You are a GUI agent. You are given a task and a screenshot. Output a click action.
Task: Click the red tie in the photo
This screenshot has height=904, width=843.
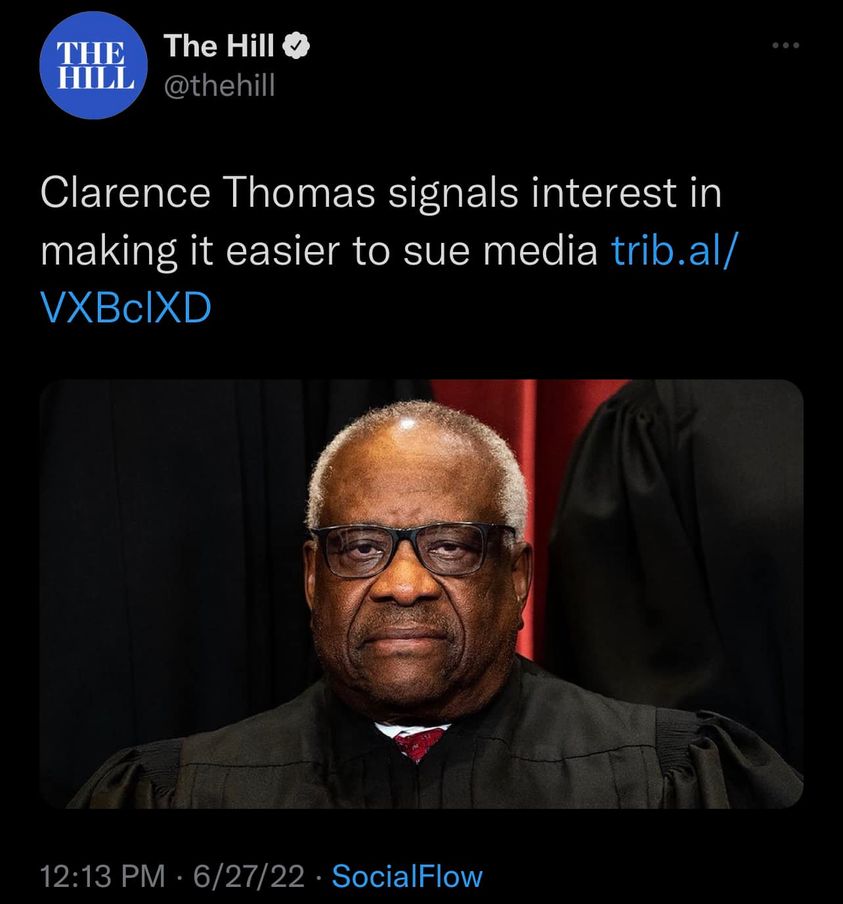419,744
